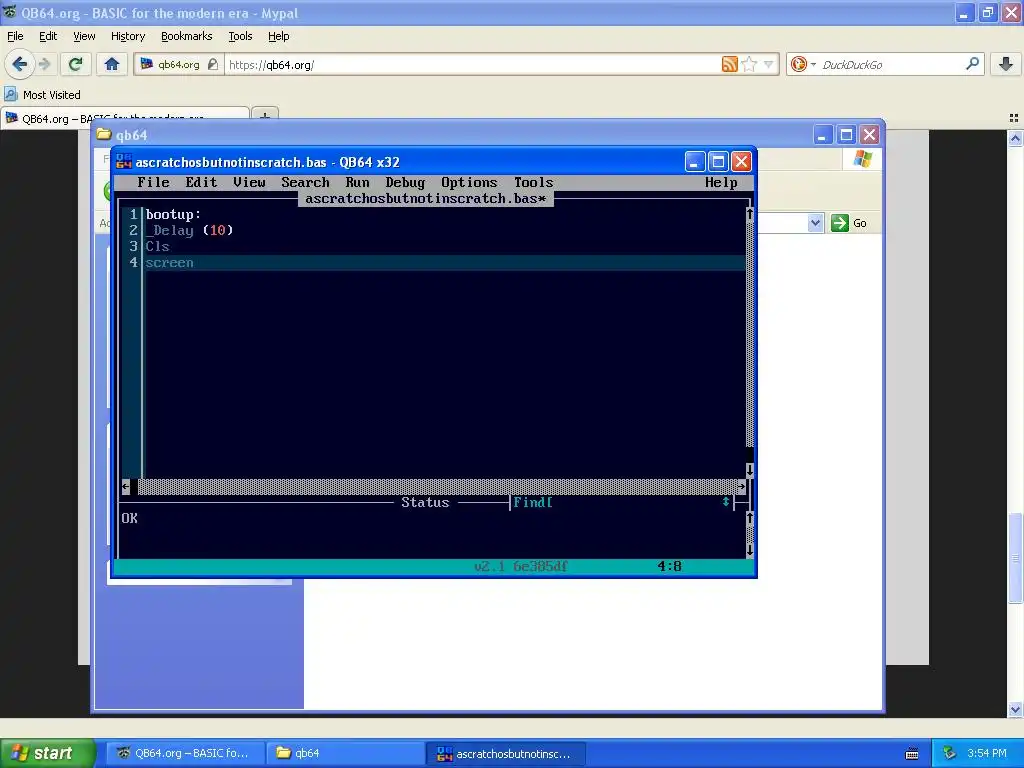Click the file tab ascratchosbutnotinscratch.bas*
Image resolution: width=1024 pixels, height=768 pixels.
pyautogui.click(x=425, y=199)
